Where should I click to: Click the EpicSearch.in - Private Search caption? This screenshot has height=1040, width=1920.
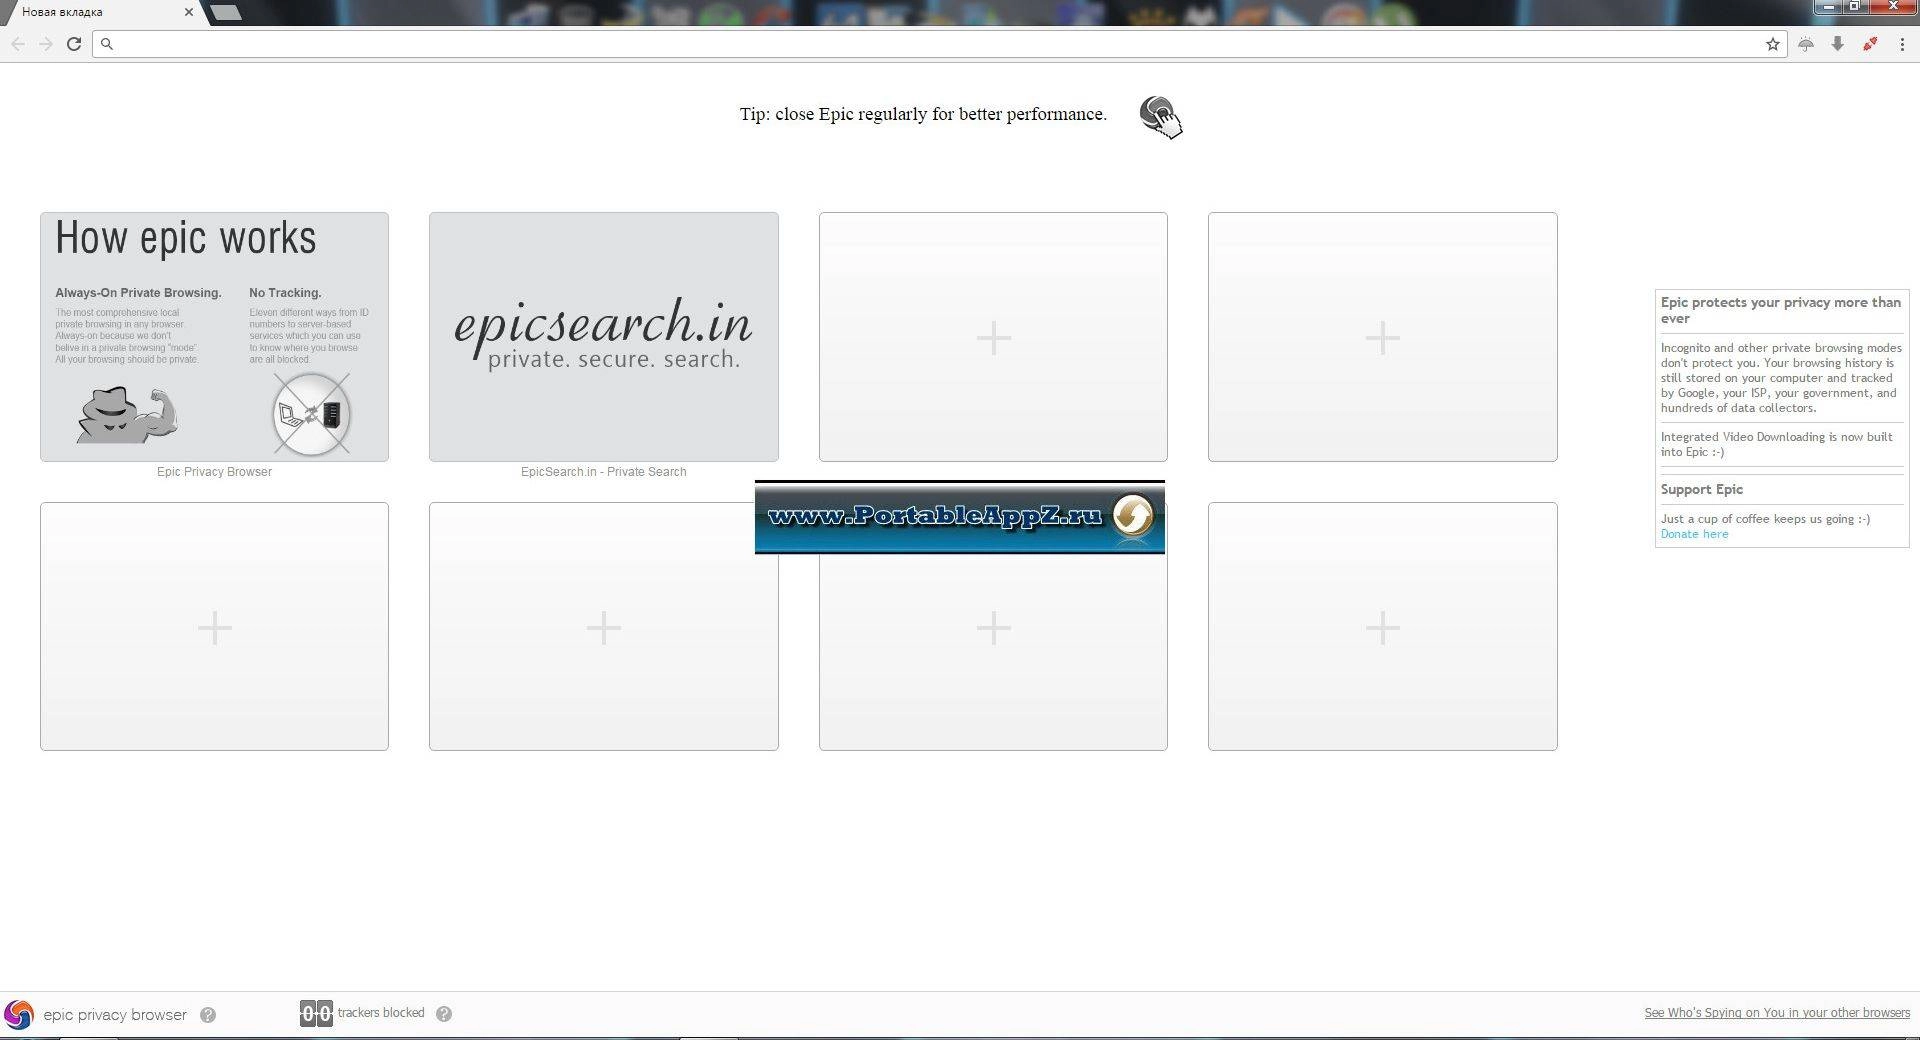tap(604, 472)
